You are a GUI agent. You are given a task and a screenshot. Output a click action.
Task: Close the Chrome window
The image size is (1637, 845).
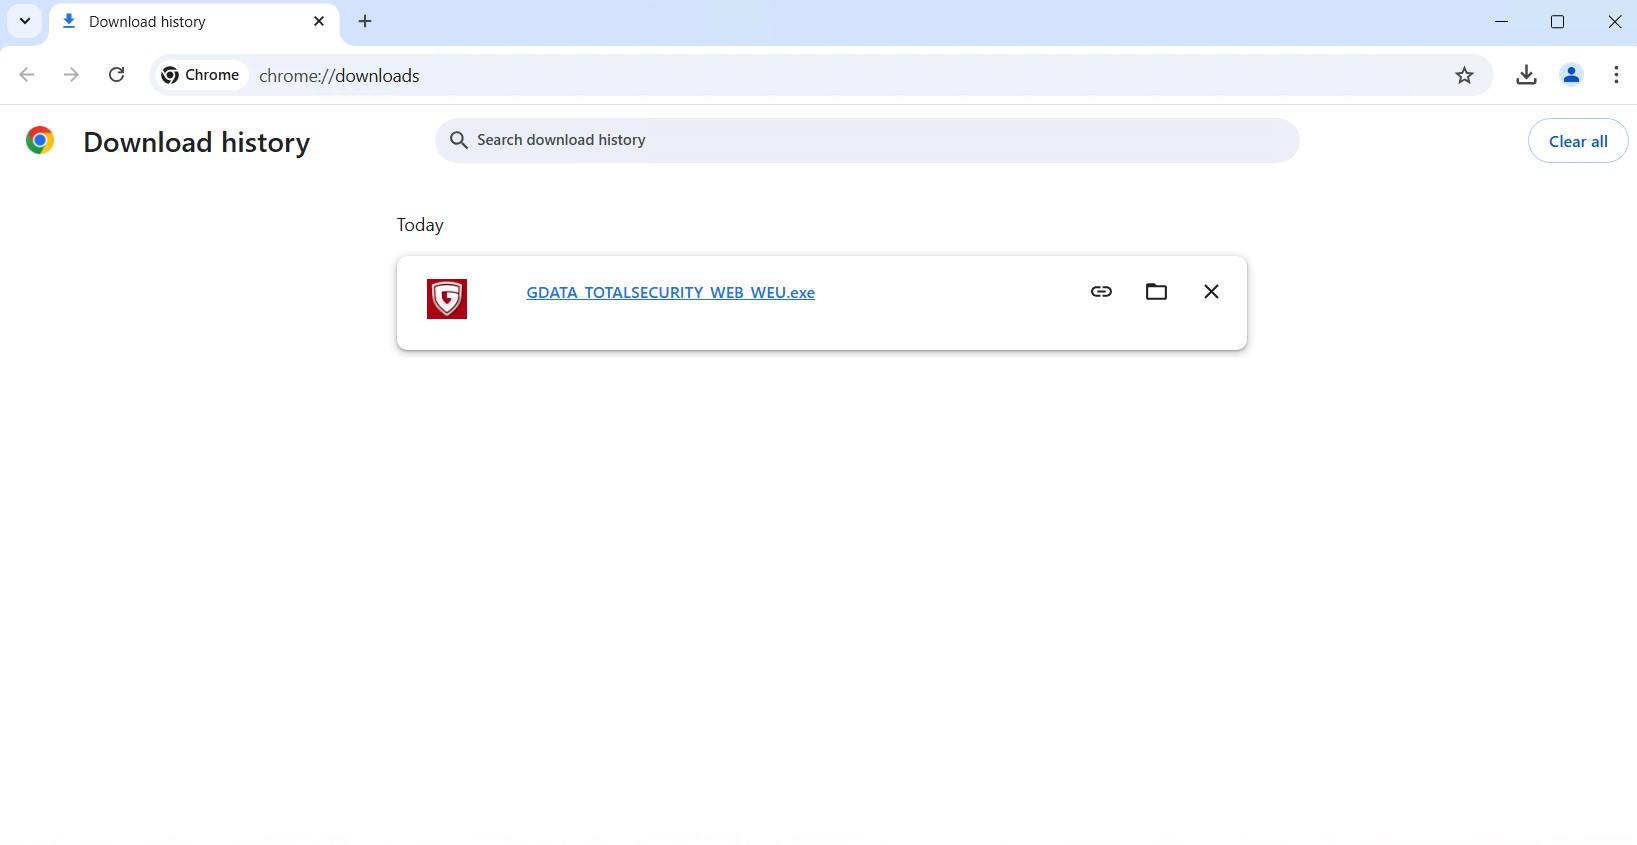tap(1614, 21)
